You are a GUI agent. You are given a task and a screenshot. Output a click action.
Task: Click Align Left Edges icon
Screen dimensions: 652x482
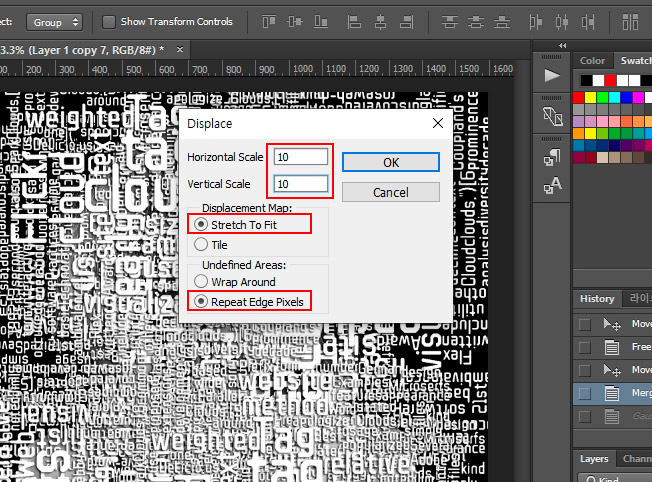tap(354, 22)
